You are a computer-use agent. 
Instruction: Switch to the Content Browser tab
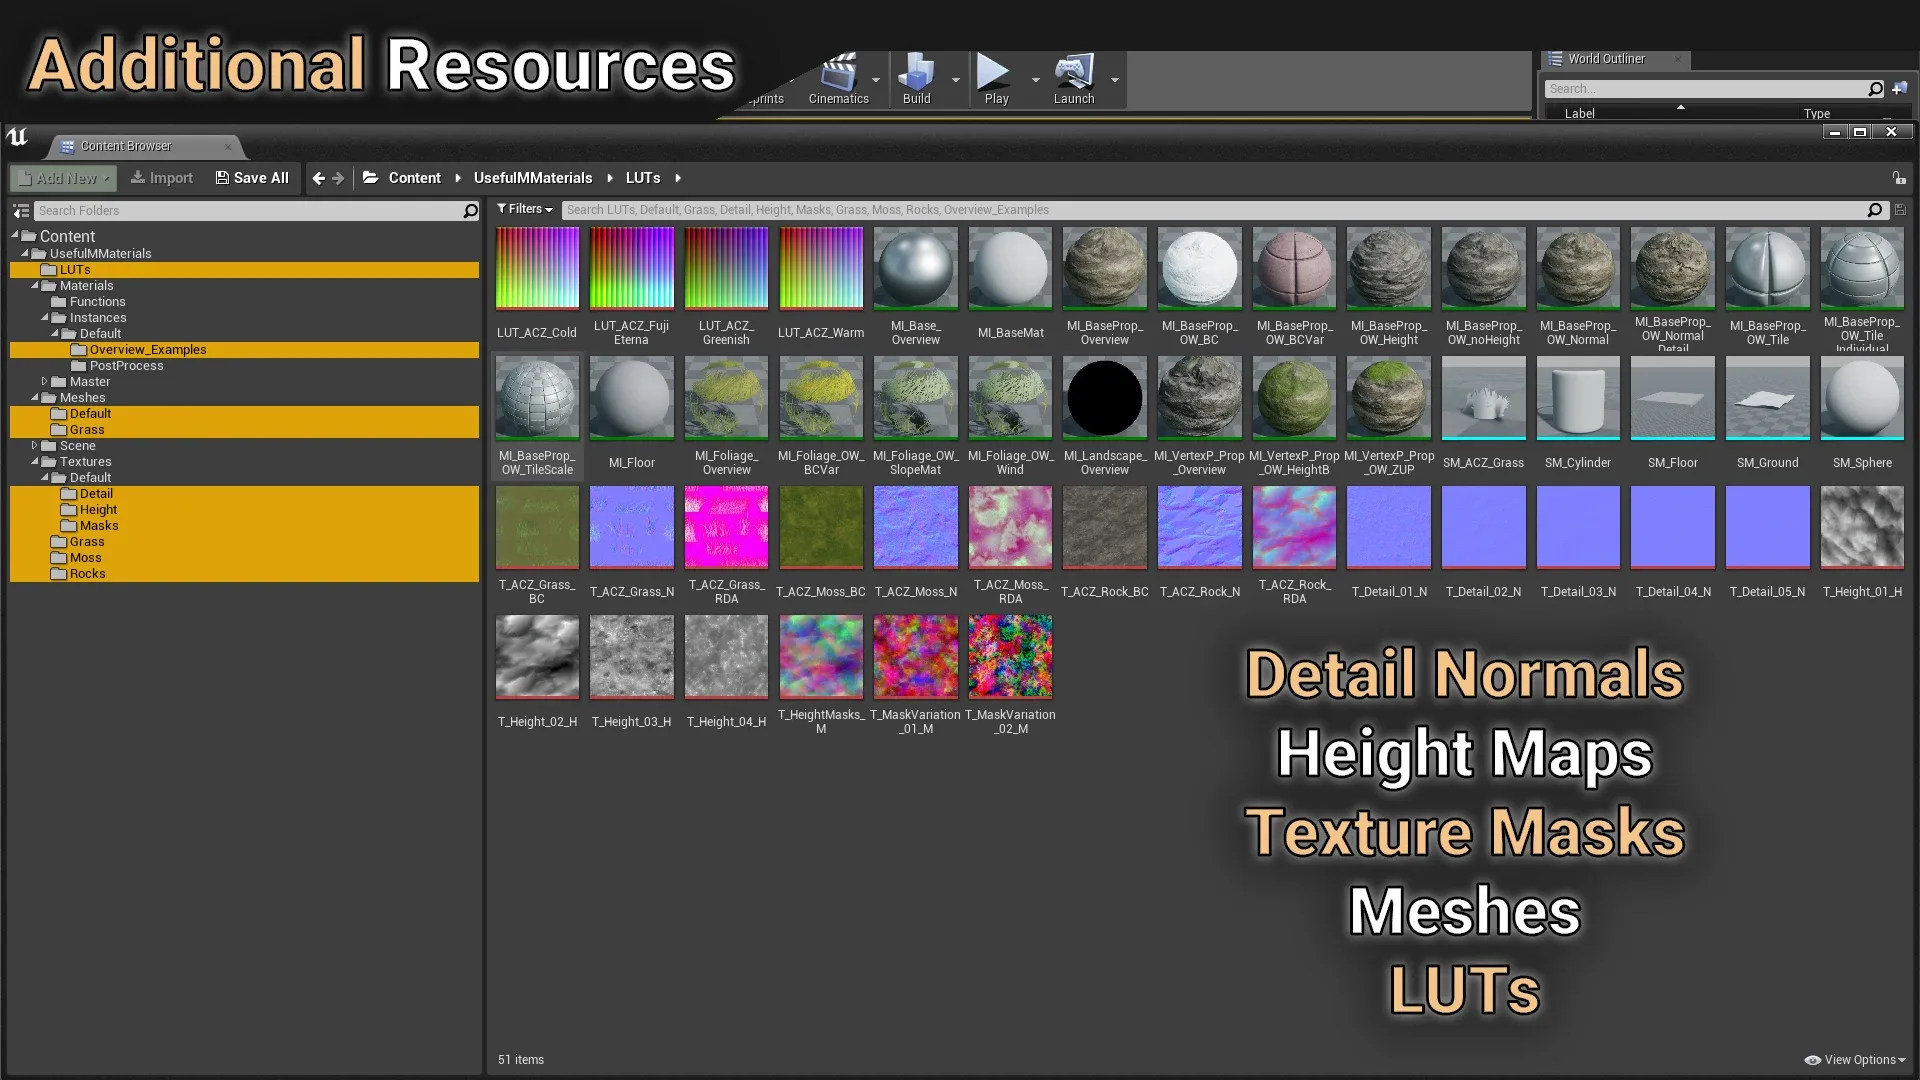tap(126, 146)
